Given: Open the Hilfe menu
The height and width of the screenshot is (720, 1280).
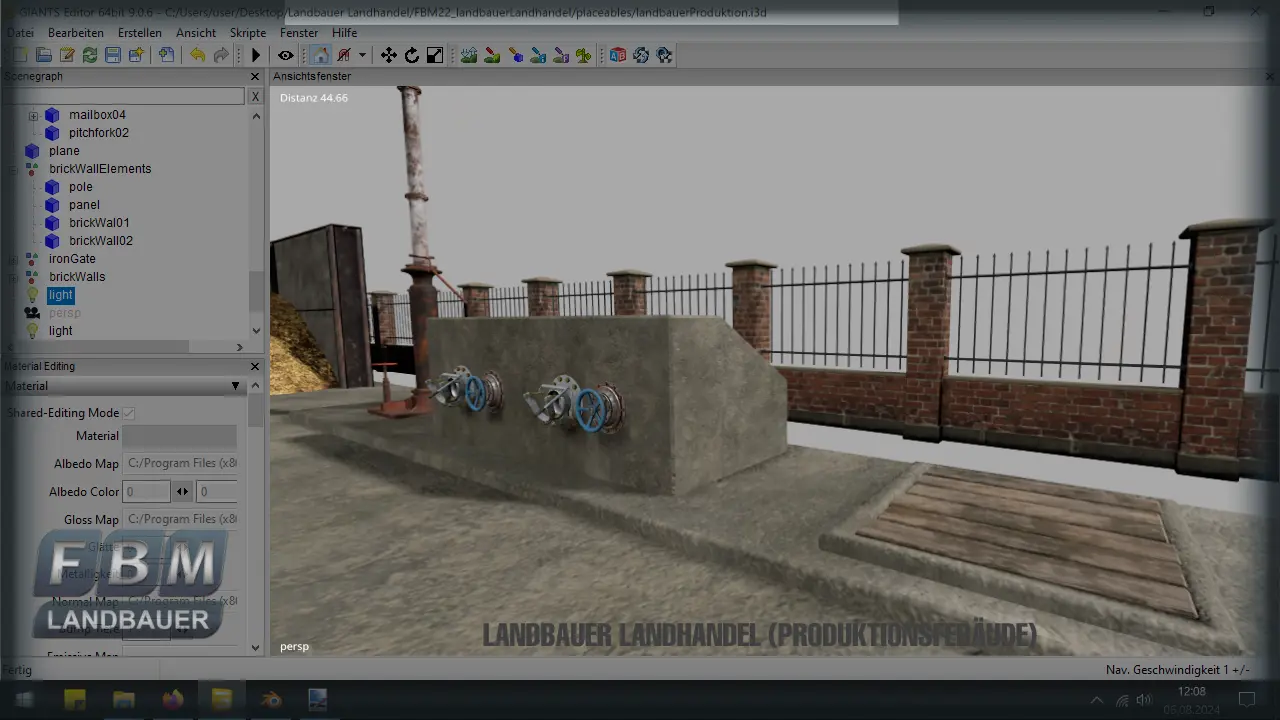Looking at the screenshot, I should 345,33.
